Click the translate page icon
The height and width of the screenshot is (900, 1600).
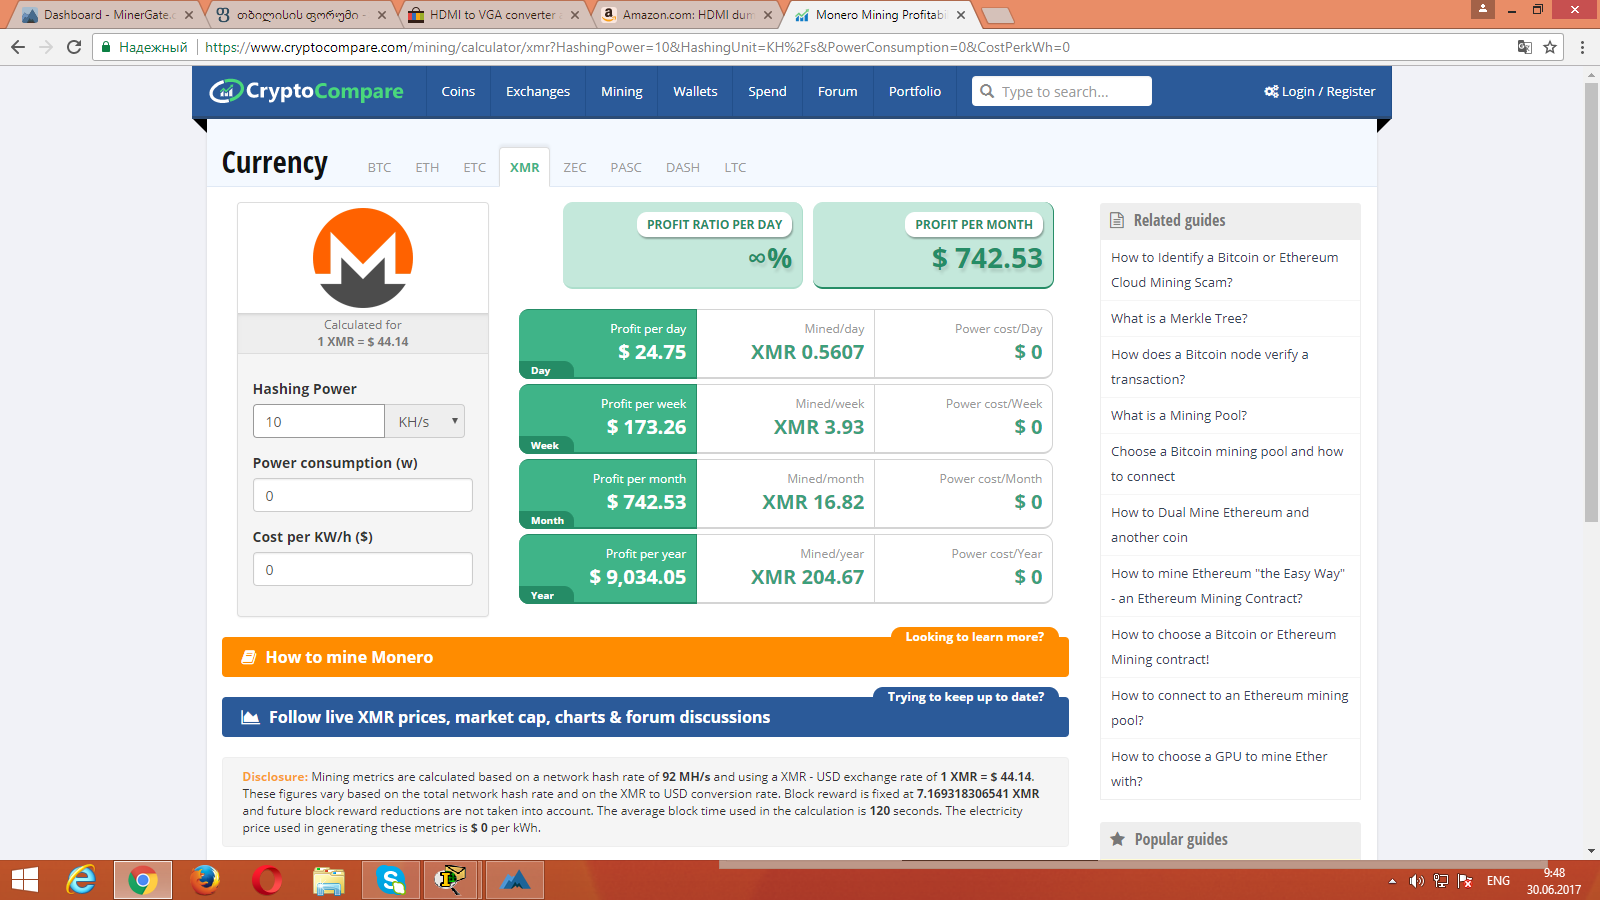tap(1524, 47)
